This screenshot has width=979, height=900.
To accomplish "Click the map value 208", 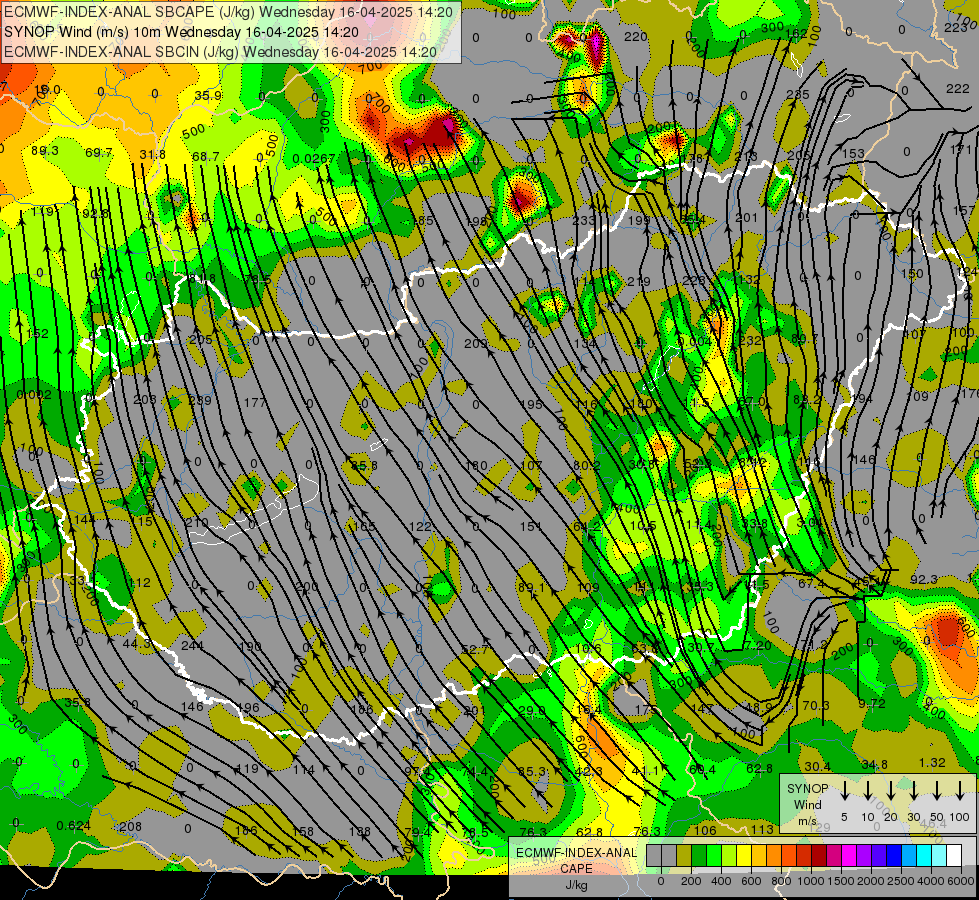I will click(x=130, y=826).
